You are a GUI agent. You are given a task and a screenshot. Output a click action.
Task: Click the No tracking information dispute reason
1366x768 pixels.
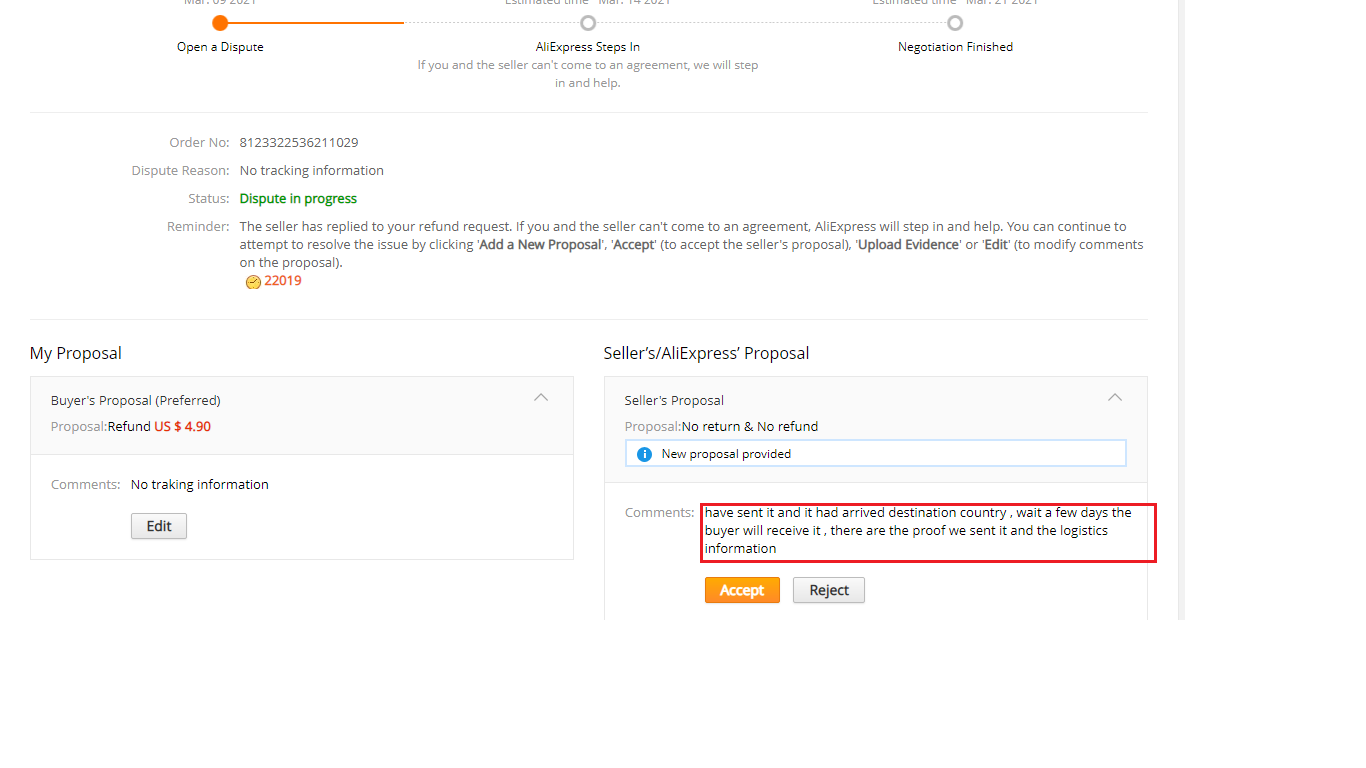pos(312,171)
